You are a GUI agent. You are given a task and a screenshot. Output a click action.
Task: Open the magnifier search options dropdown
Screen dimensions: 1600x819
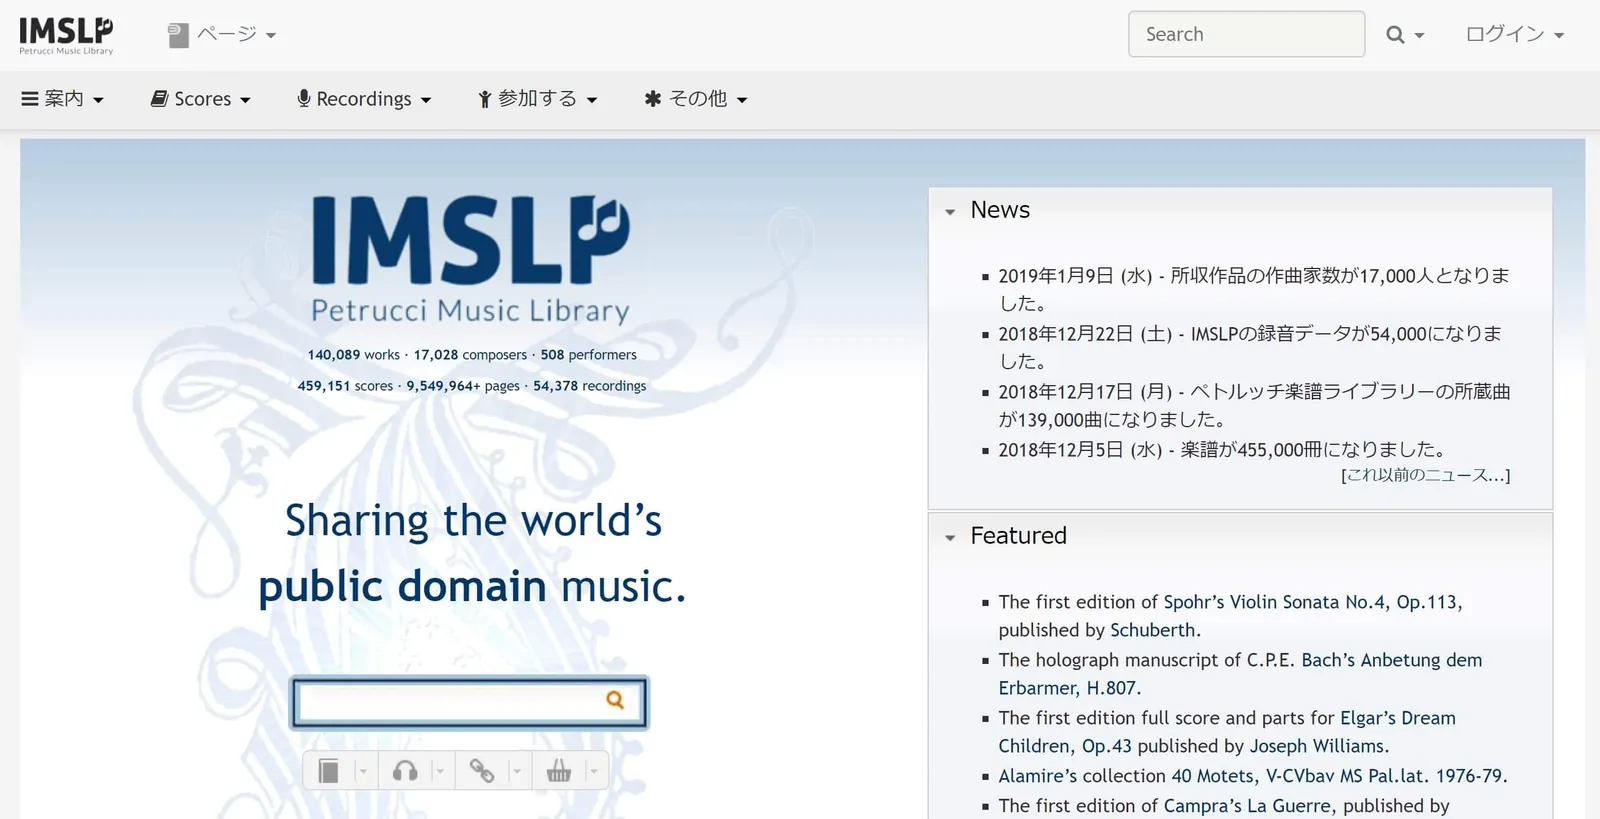[1405, 35]
